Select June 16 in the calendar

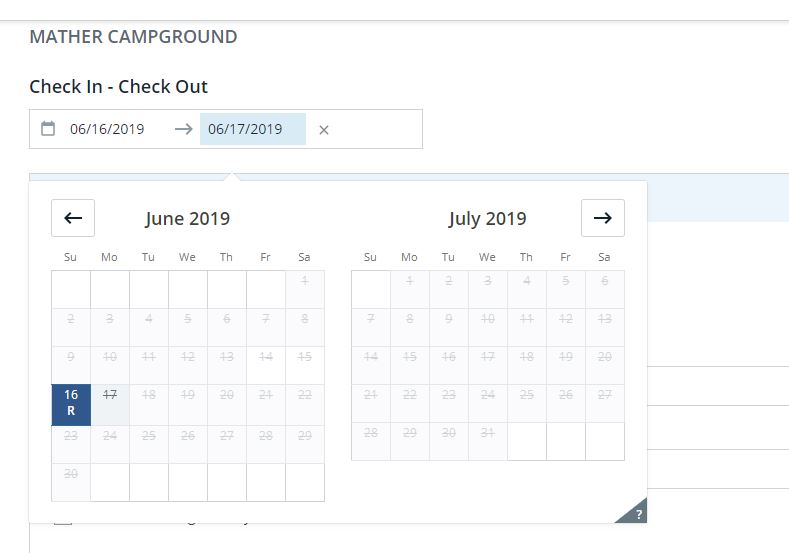tap(71, 404)
